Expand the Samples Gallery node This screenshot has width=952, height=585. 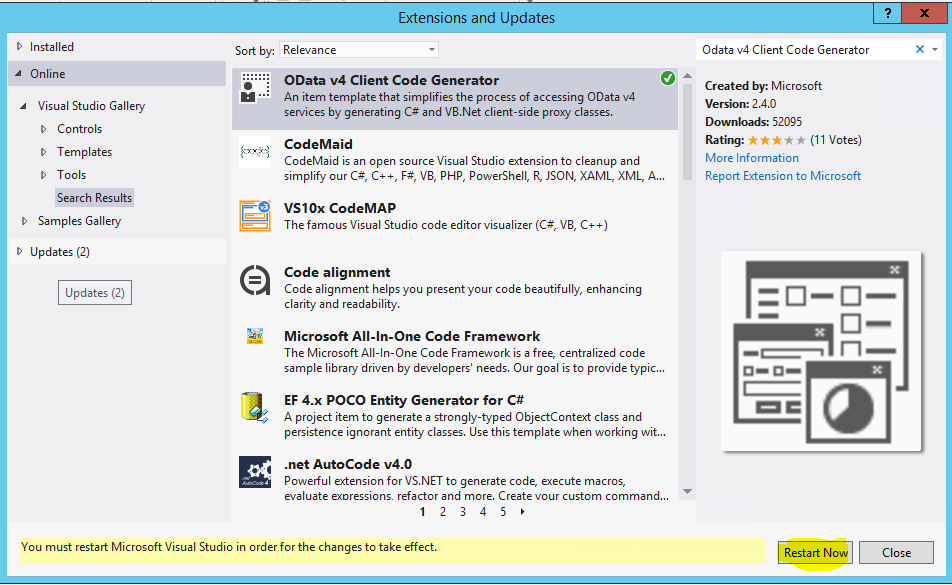click(24, 221)
